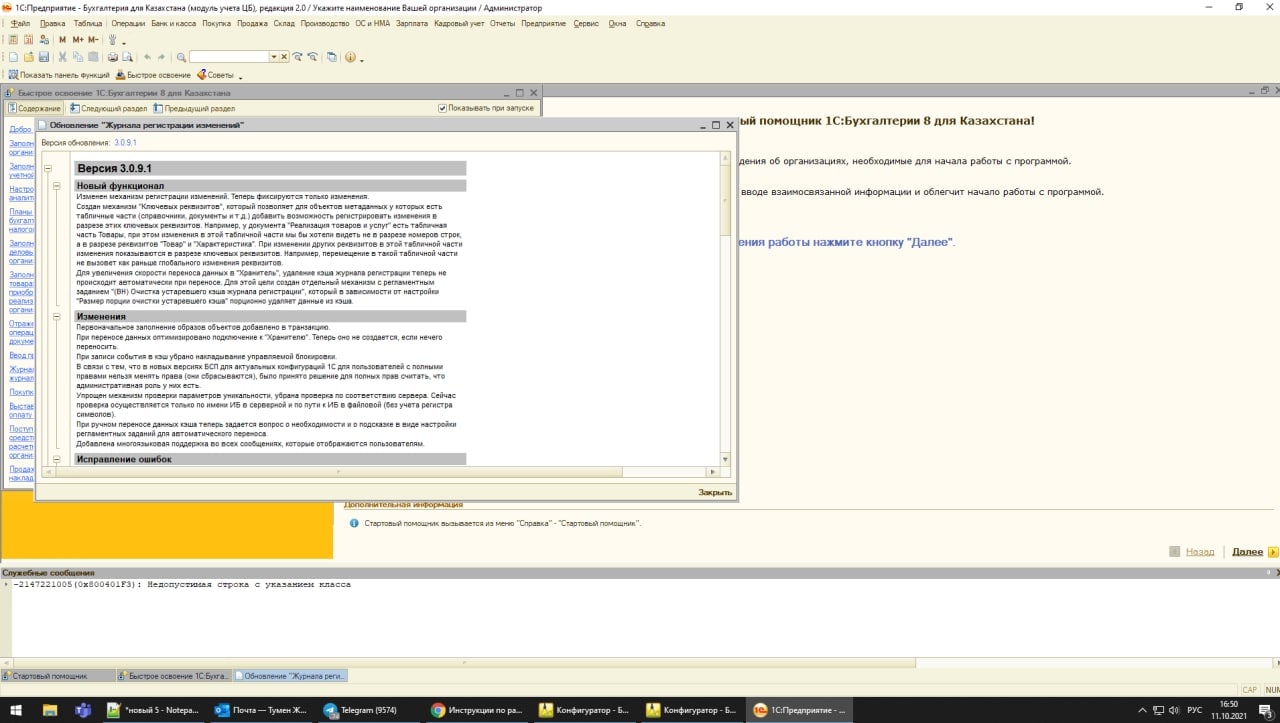Open the 'Операции' menu
This screenshot has width=1280, height=723.
[x=128, y=23]
